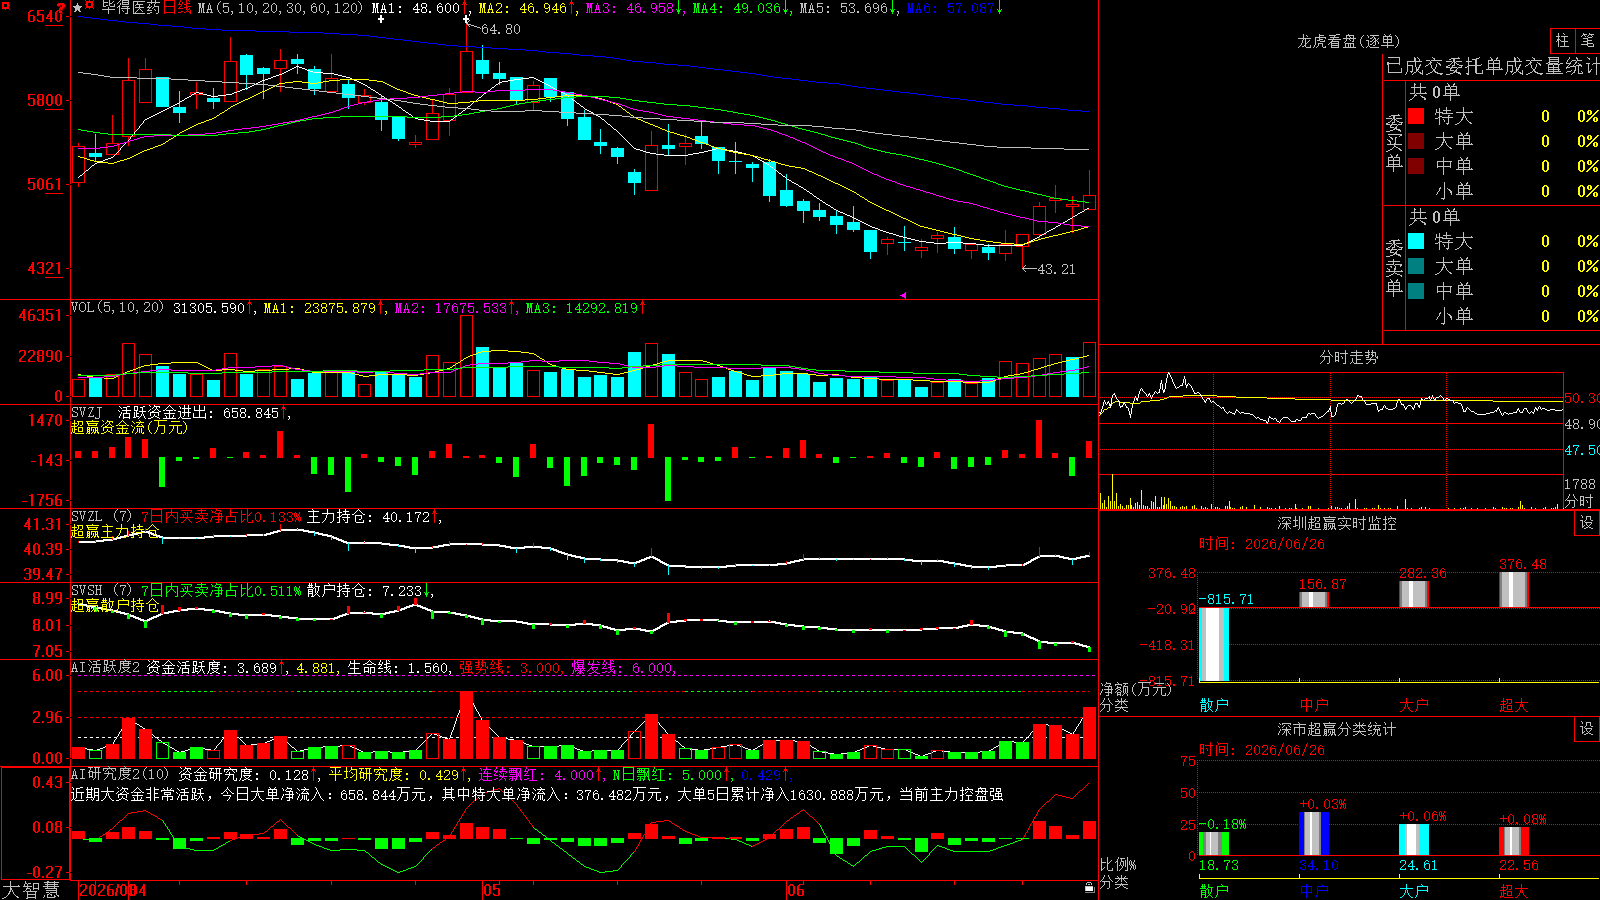The height and width of the screenshot is (900, 1600).
Task: Click the 282.36 大户 bar in 实时监控
Action: coord(1414,594)
